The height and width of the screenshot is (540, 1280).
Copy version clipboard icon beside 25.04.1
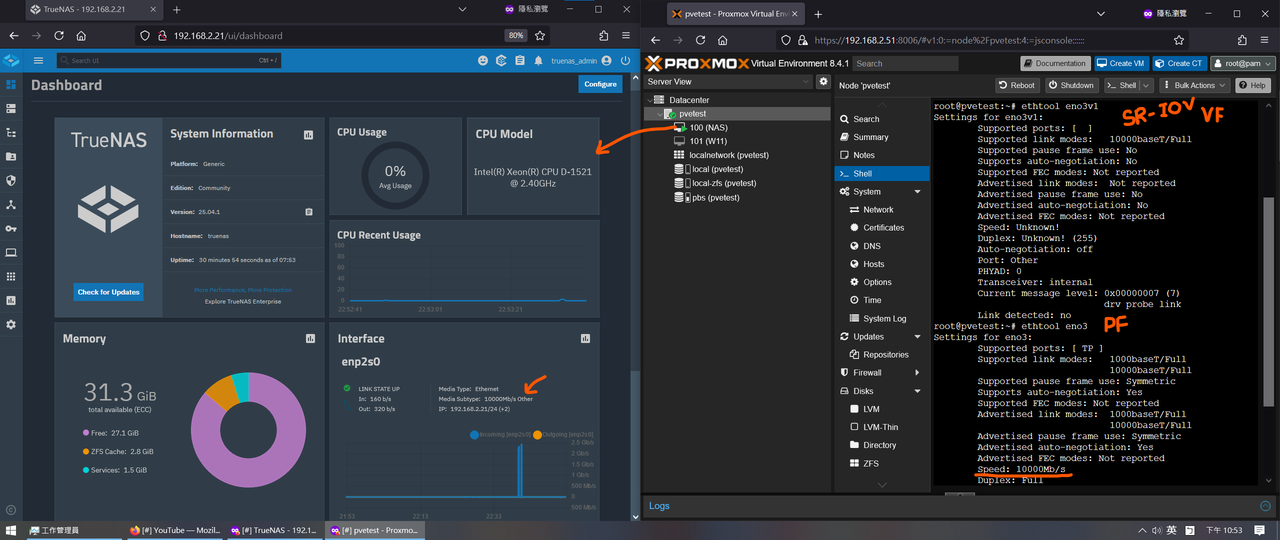309,212
